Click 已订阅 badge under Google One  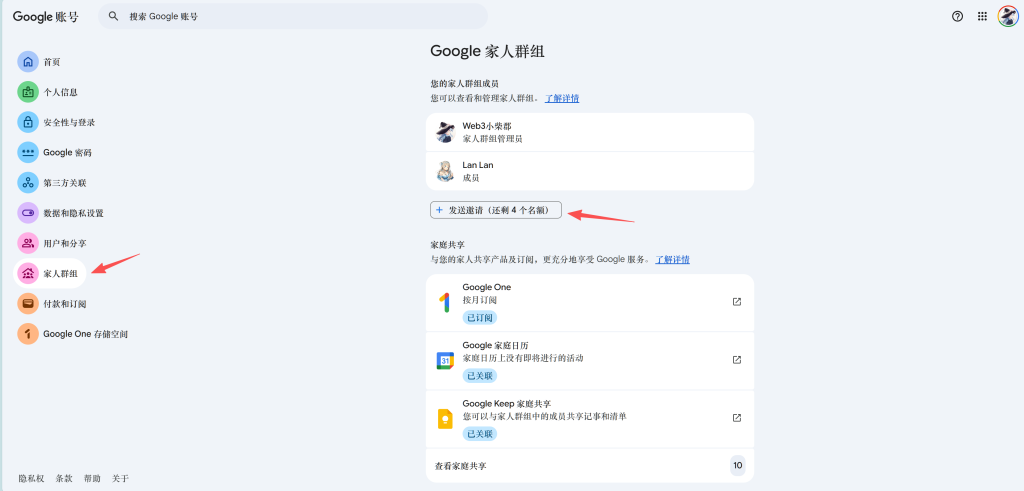click(x=480, y=318)
